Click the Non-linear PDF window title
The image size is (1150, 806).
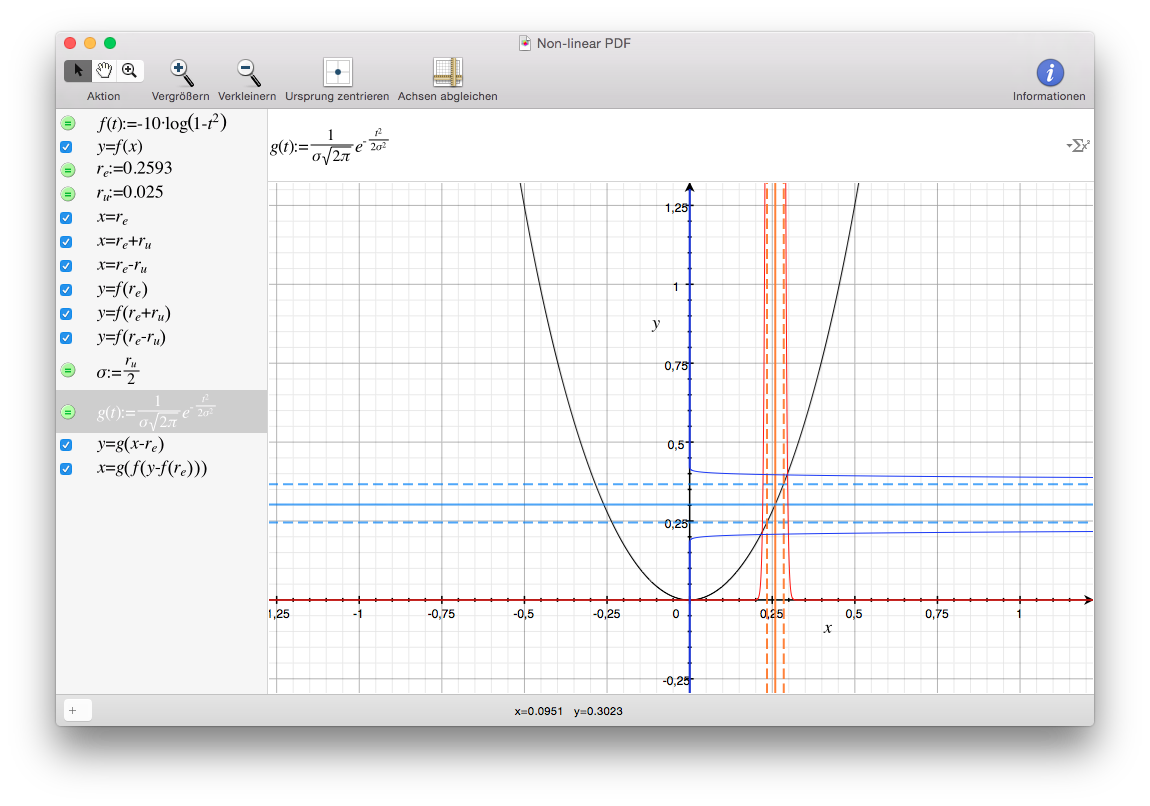[x=584, y=43]
